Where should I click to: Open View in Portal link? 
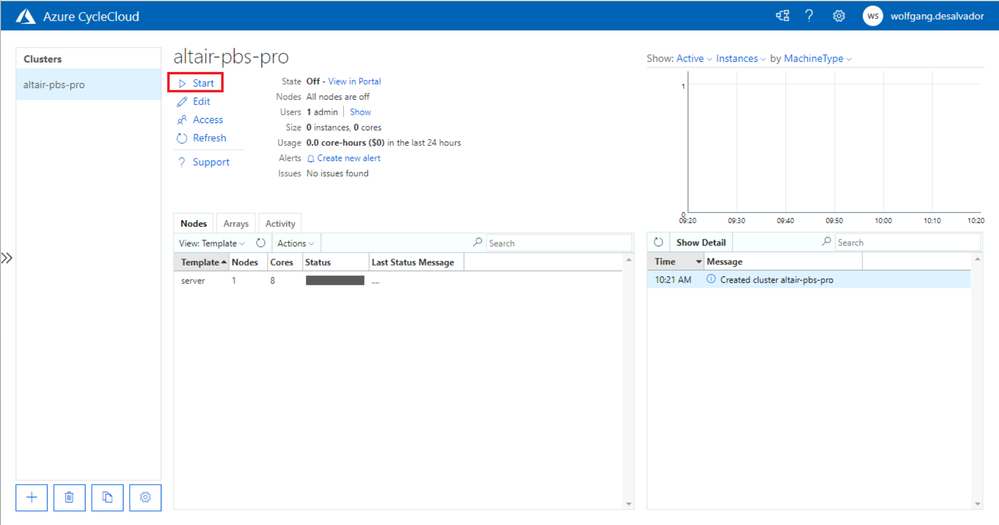click(x=354, y=82)
